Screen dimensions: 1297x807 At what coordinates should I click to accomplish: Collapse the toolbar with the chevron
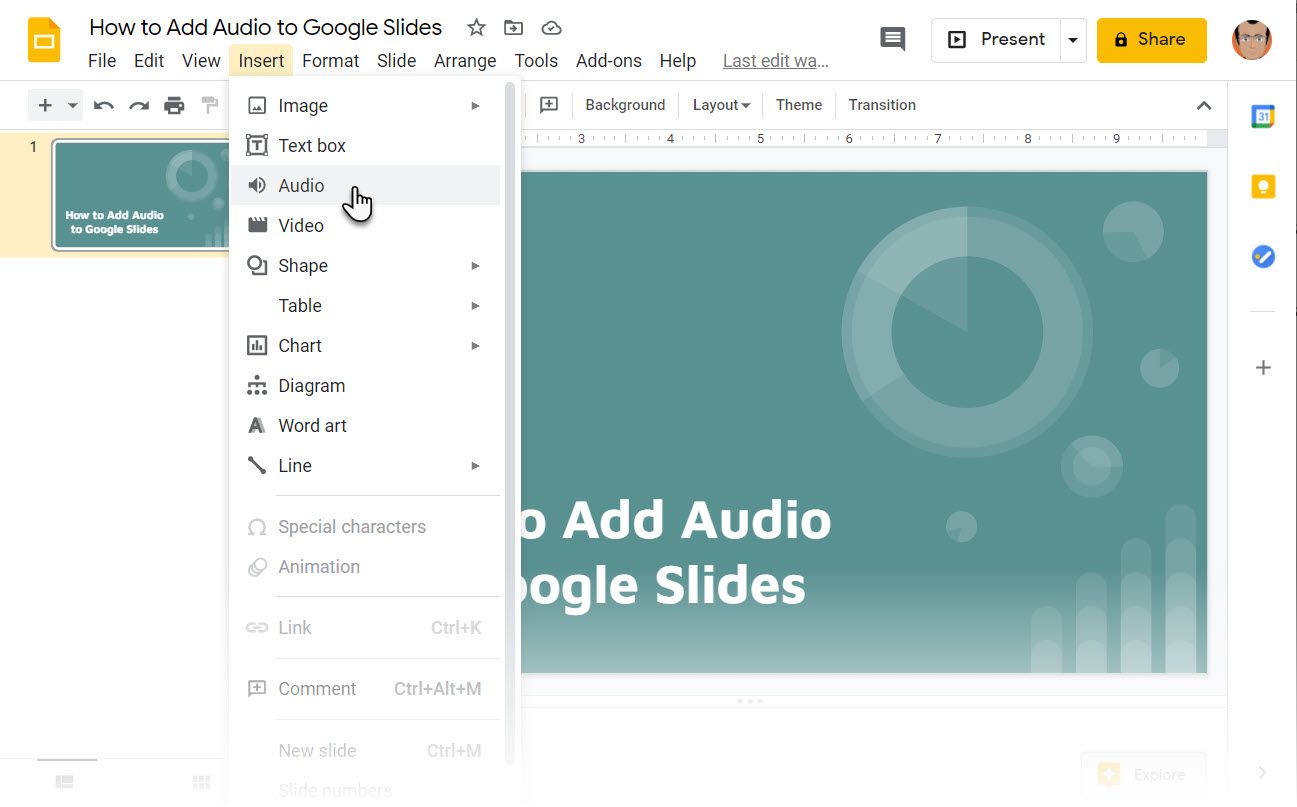coord(1204,104)
